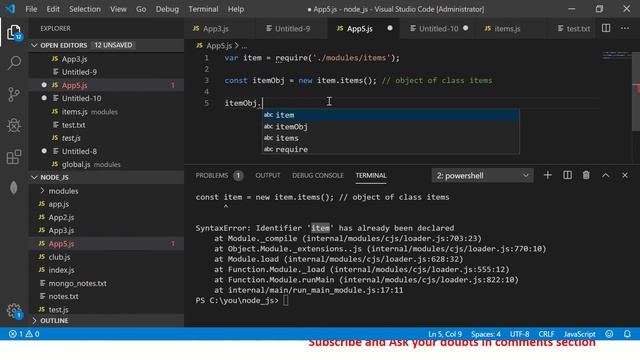Click the editor minimap preview
This screenshot has height=360, width=640.
(x=616, y=55)
